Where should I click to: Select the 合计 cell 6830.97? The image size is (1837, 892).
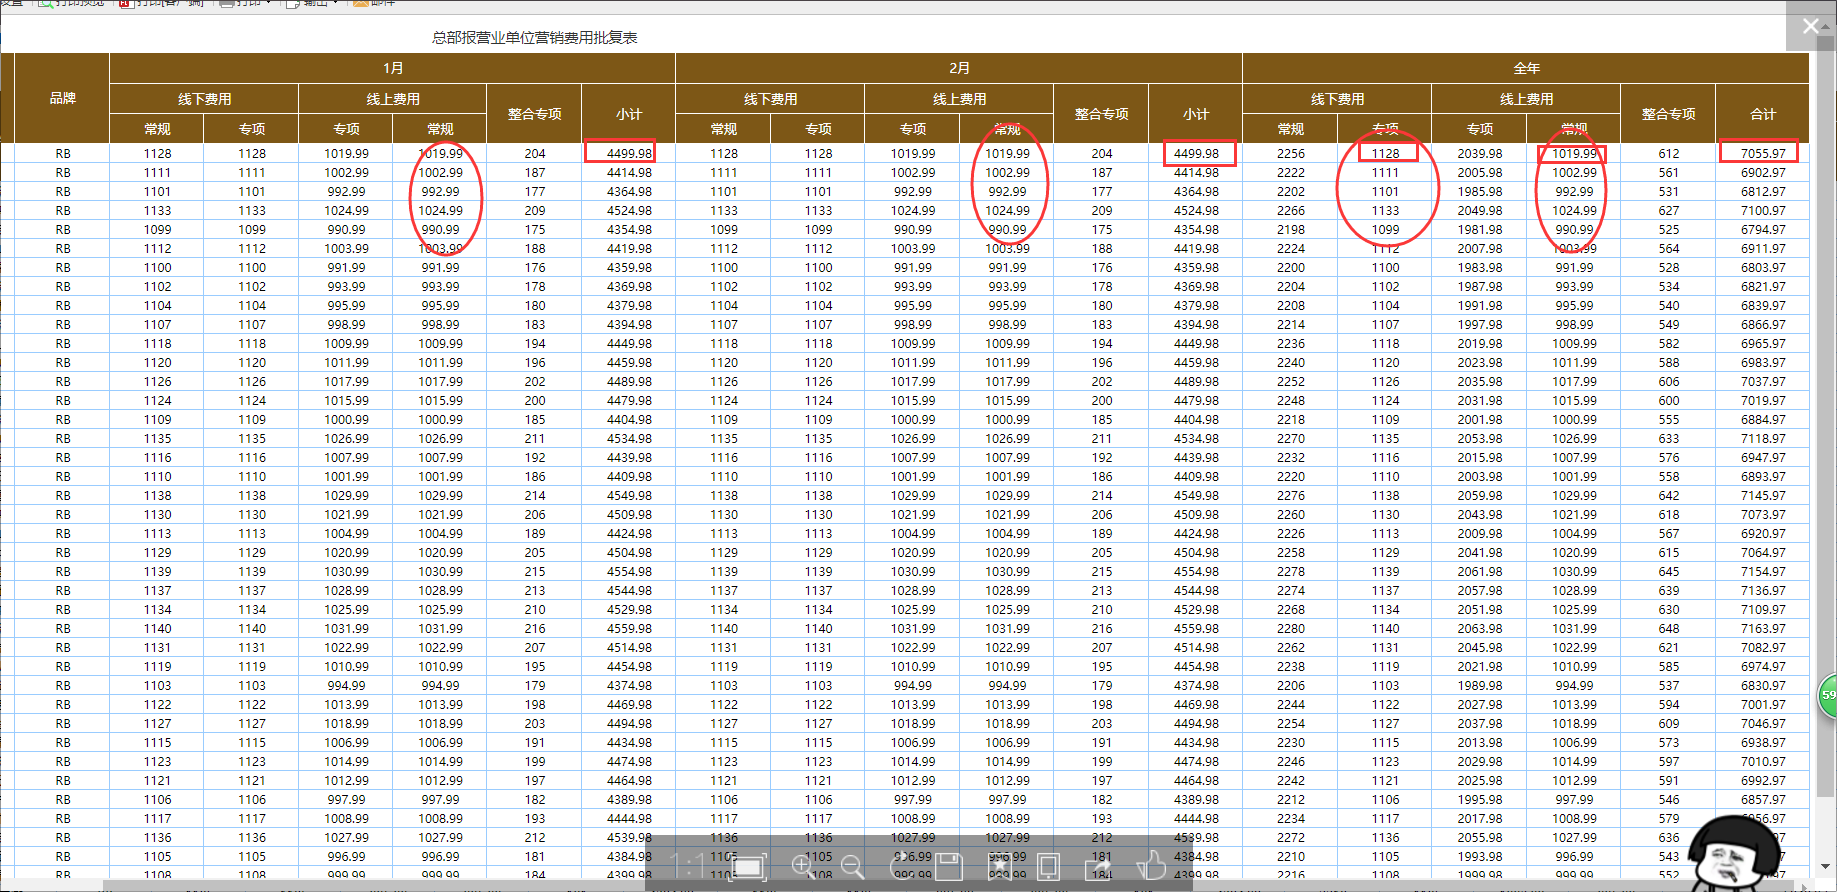pos(1762,686)
